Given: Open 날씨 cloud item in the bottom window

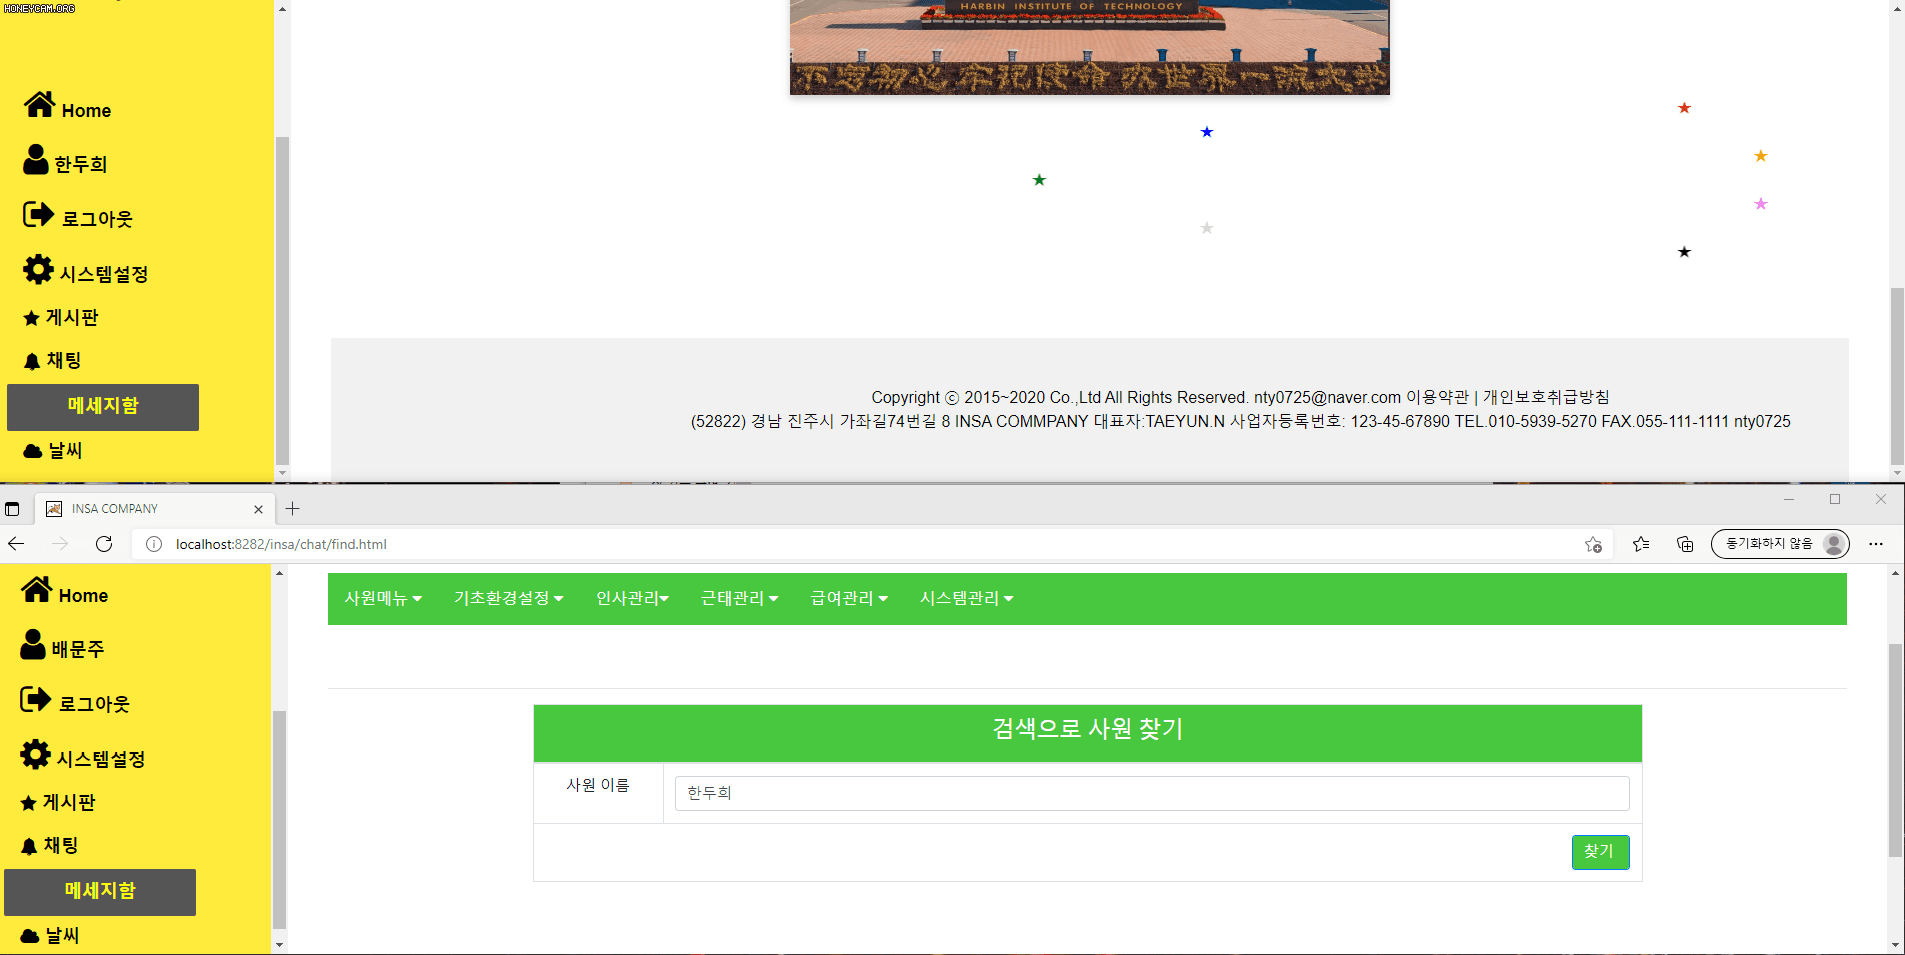Looking at the screenshot, I should (50, 936).
